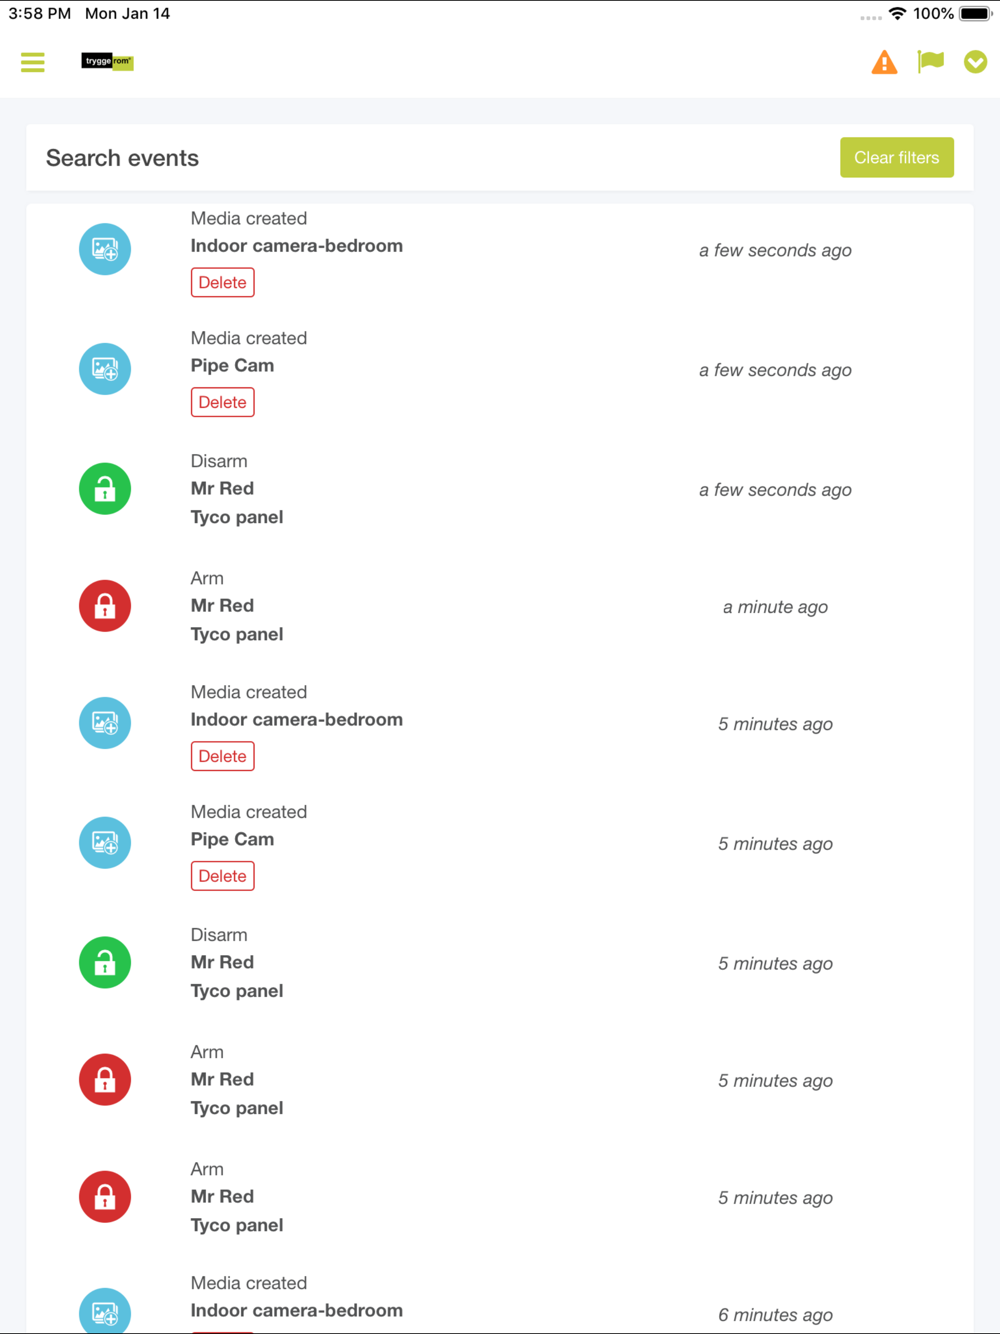1000x1334 pixels.
Task: Select the Arm event from a minute ago
Action: [x=500, y=606]
